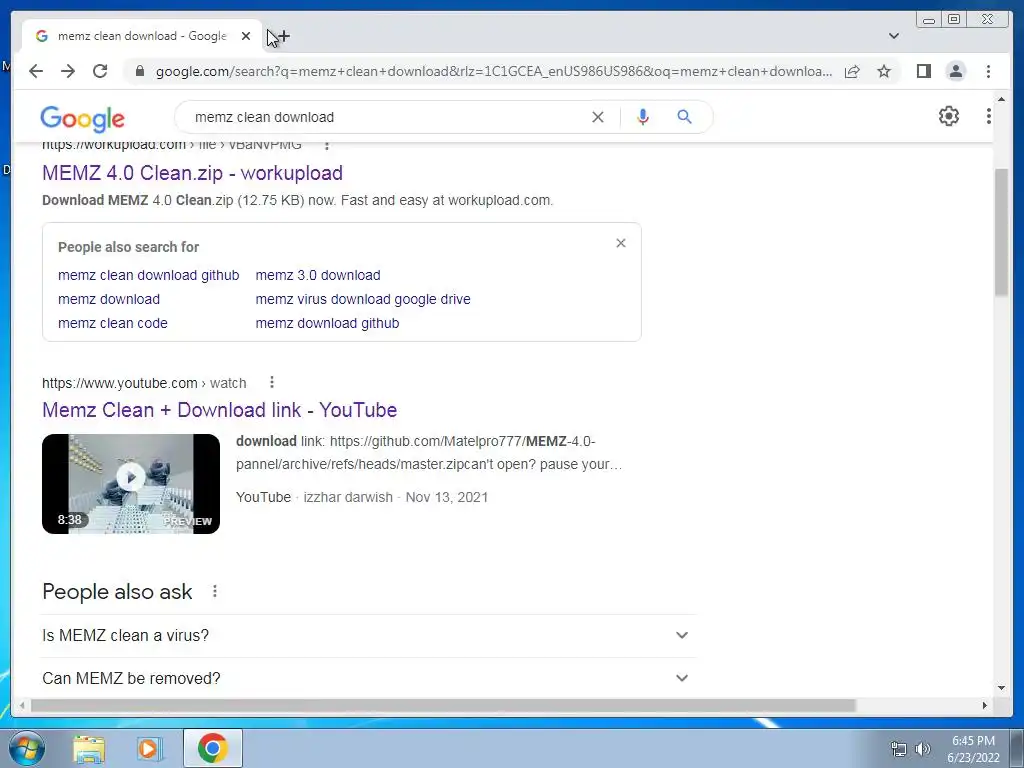Open People also ask options dots
Image resolution: width=1024 pixels, height=768 pixels.
(x=215, y=591)
